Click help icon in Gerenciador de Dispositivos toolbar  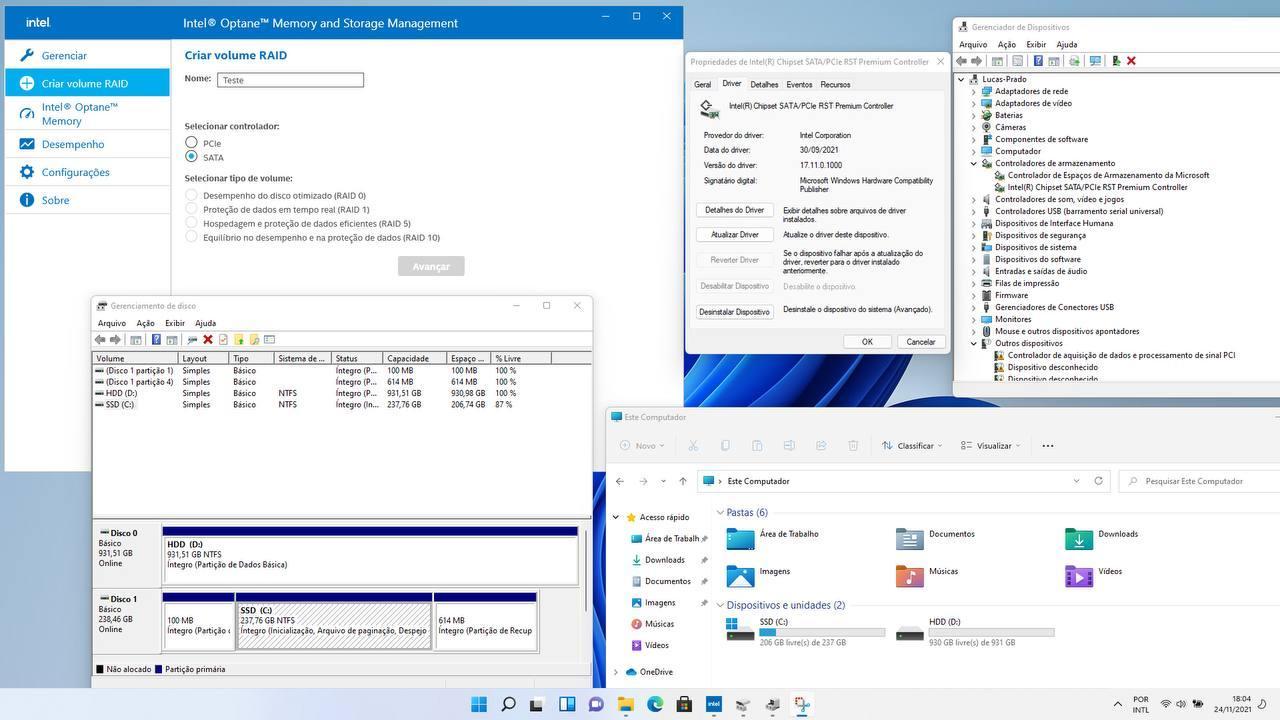click(1037, 61)
